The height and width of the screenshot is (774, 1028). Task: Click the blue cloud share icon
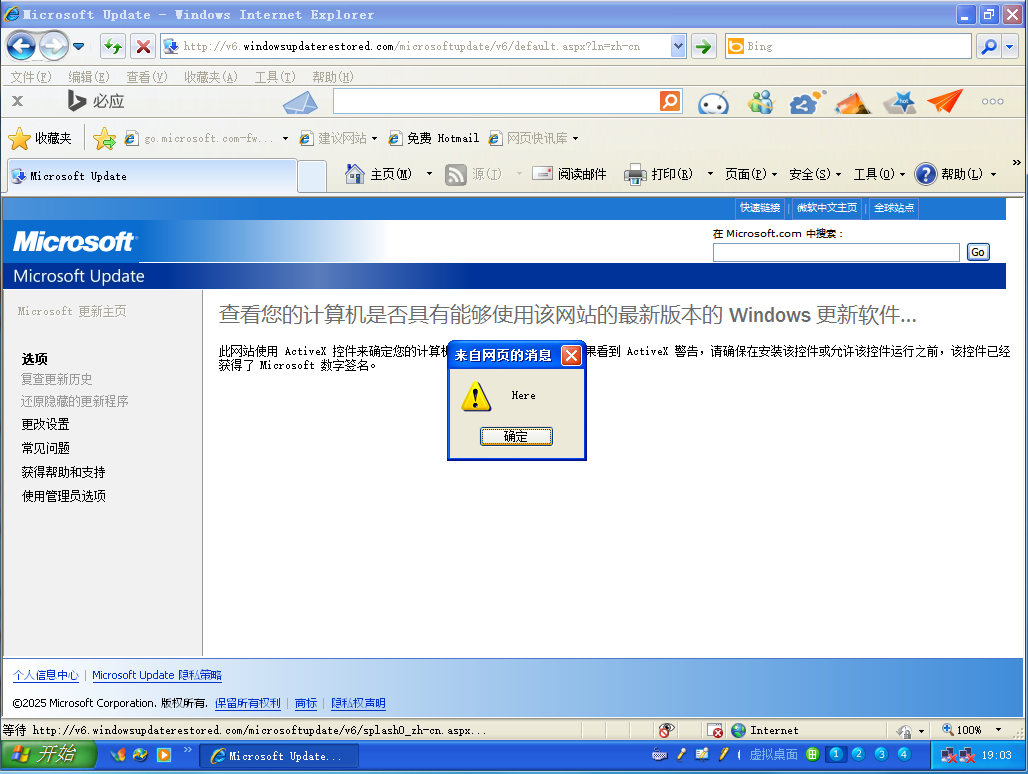coord(807,102)
